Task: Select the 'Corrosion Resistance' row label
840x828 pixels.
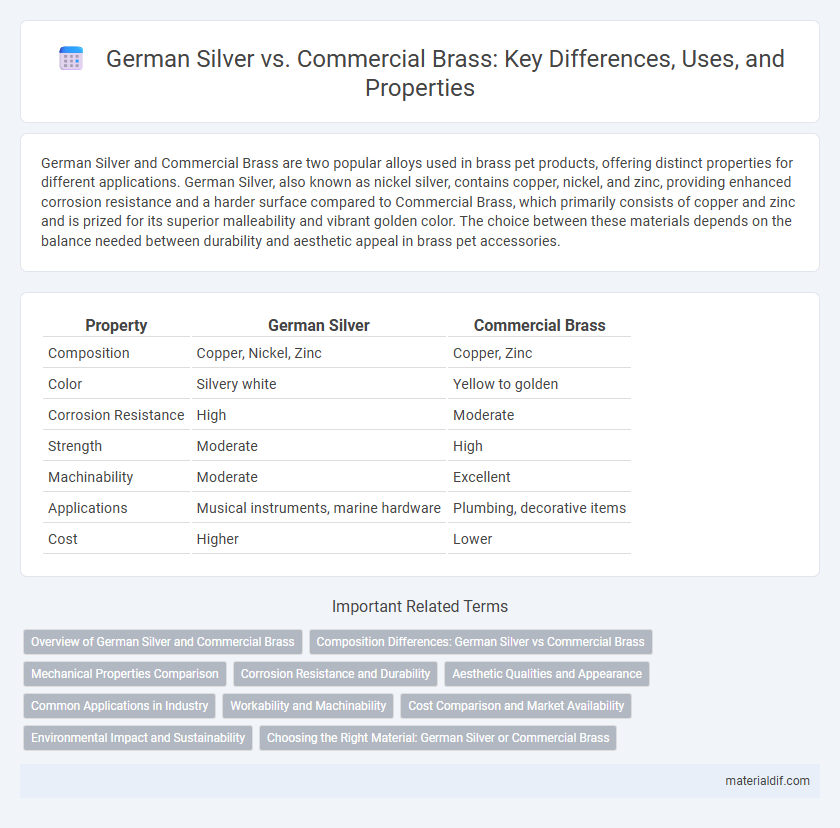Action: (x=116, y=415)
